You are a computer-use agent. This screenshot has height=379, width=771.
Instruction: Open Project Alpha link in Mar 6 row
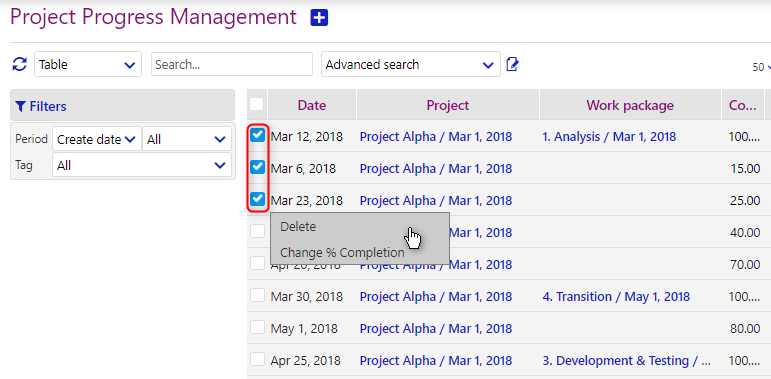436,169
